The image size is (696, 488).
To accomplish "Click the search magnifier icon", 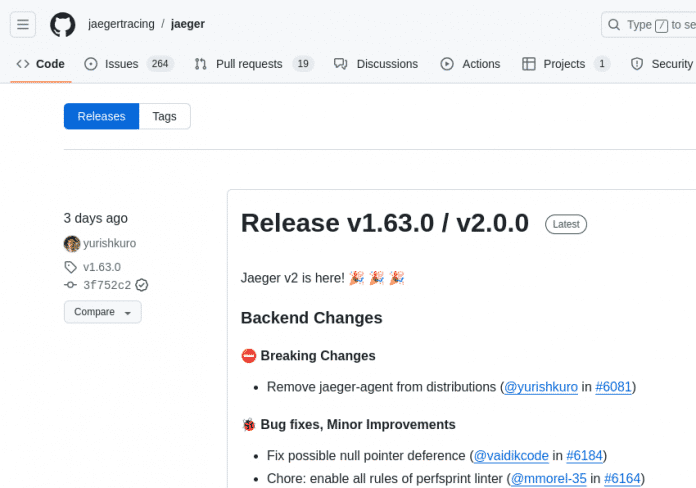I will [x=614, y=24].
